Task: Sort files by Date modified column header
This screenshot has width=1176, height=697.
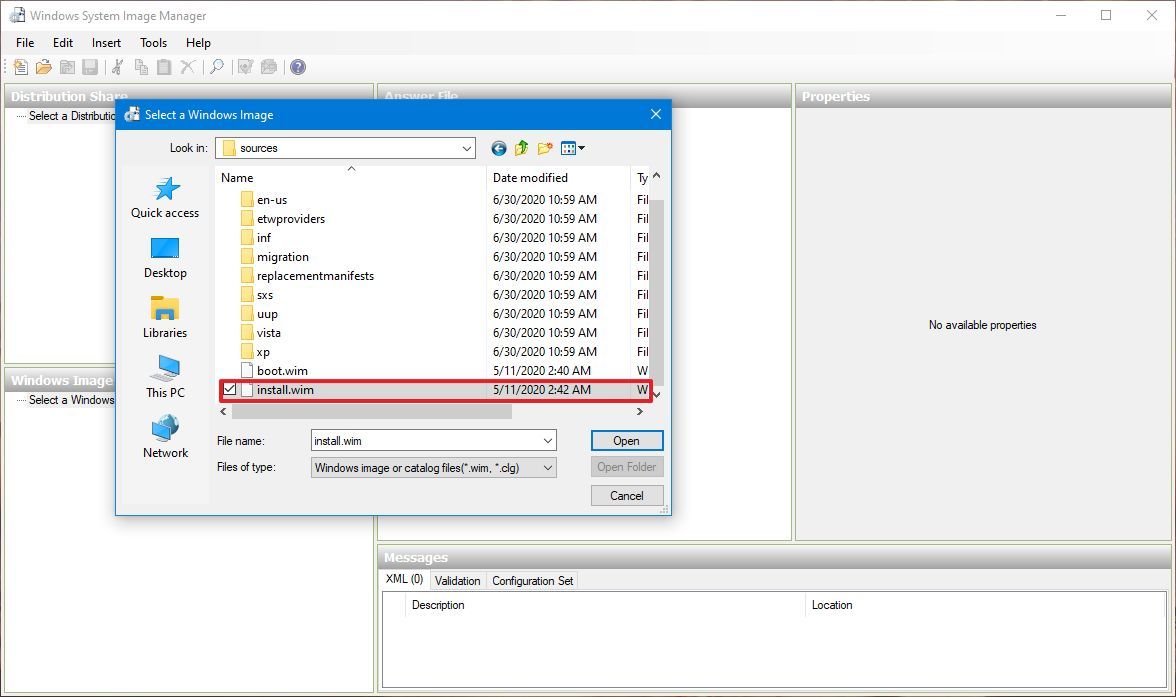Action: point(558,177)
